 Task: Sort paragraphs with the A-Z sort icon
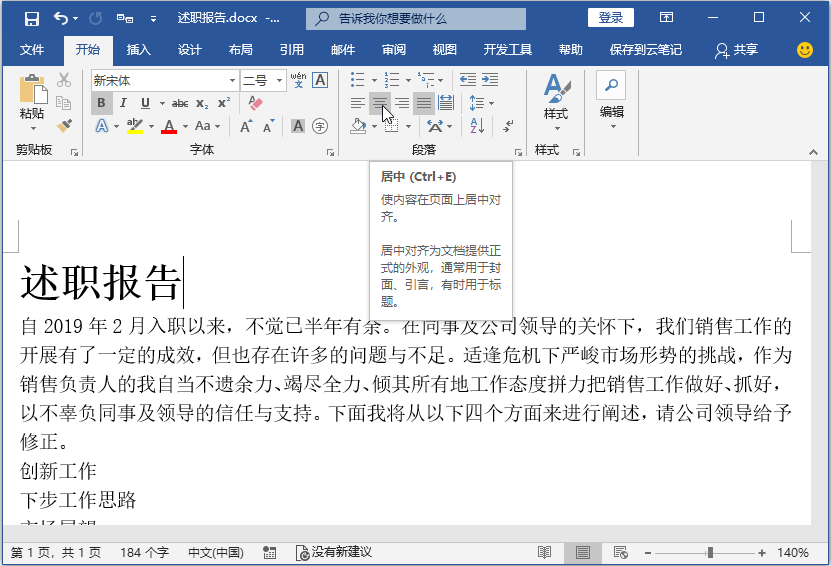click(477, 126)
